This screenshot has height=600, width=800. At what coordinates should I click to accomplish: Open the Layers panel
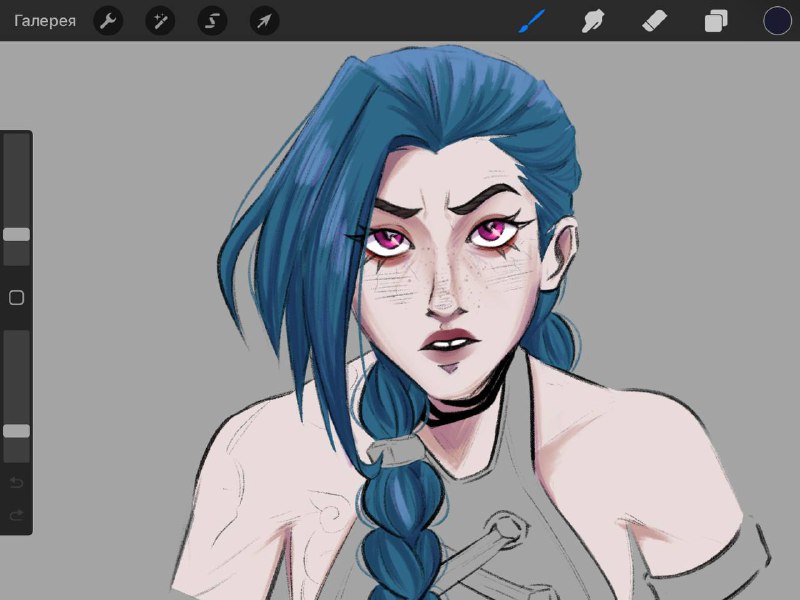click(x=716, y=21)
